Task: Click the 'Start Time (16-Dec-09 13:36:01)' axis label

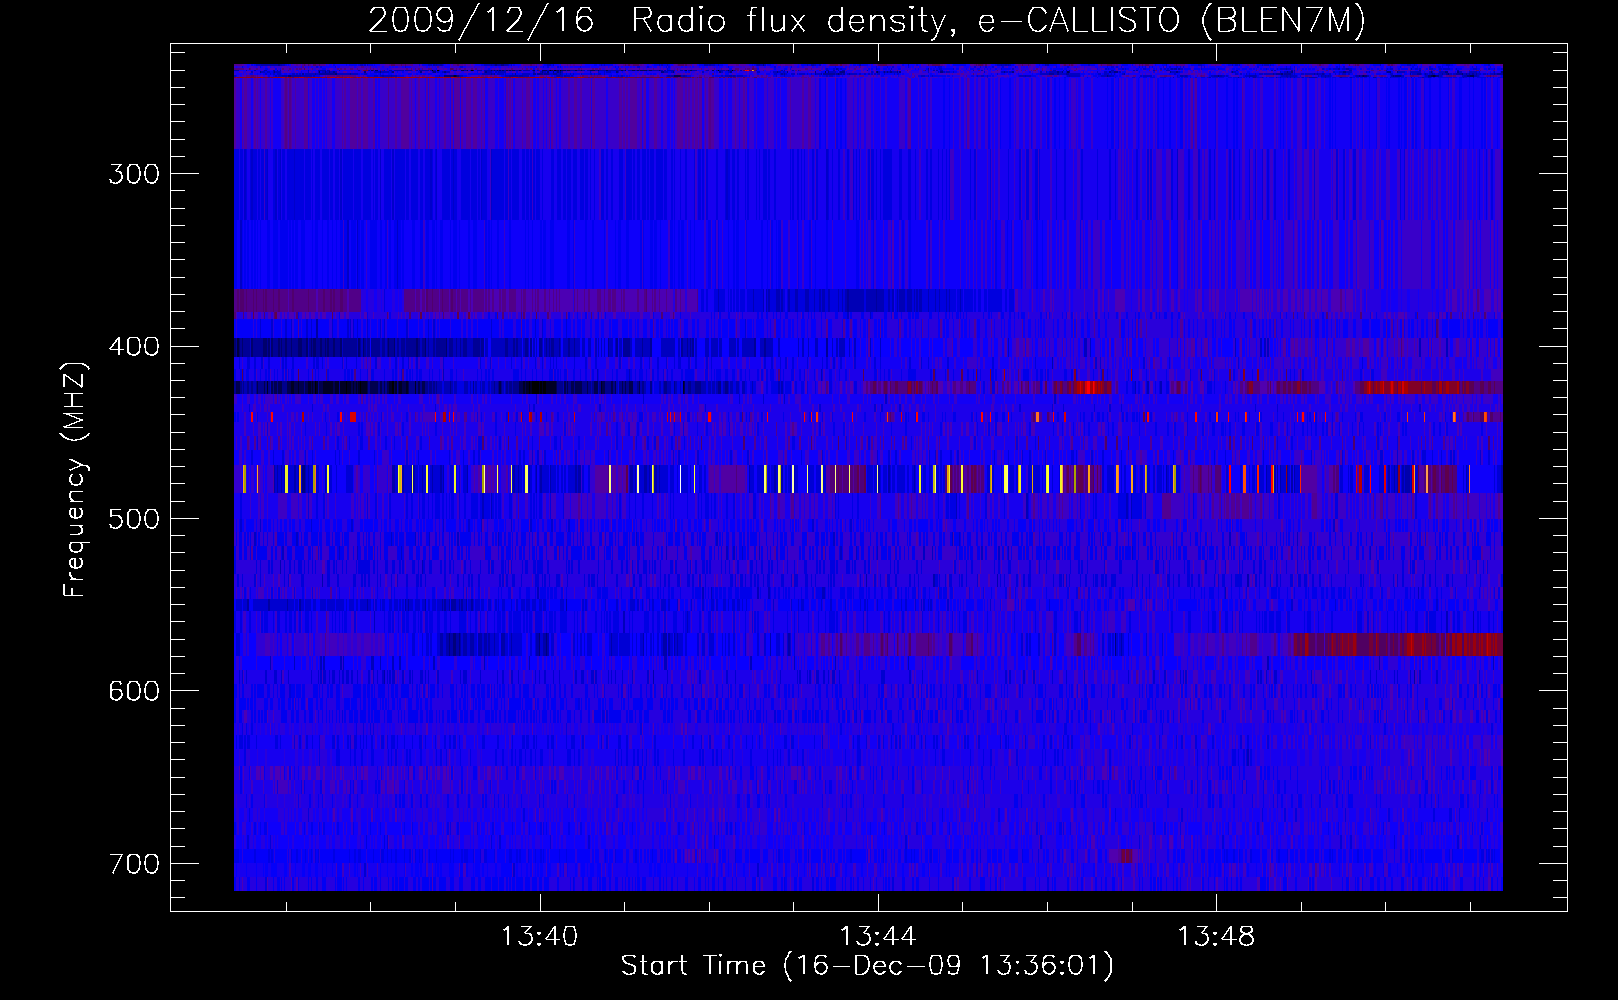Action: click(x=867, y=966)
